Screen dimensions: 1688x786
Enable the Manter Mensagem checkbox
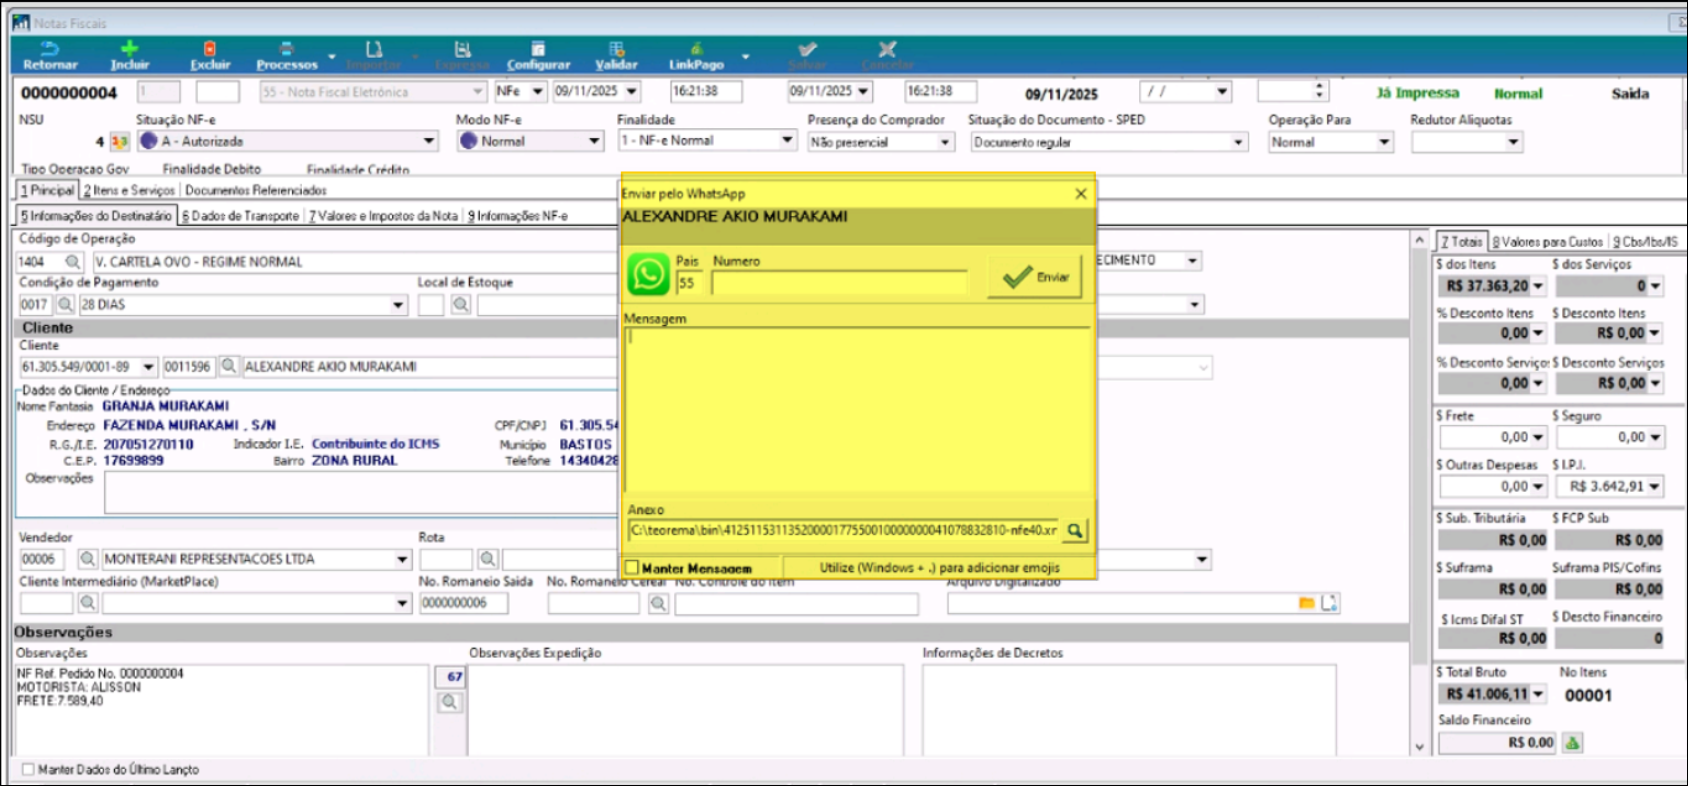point(632,568)
